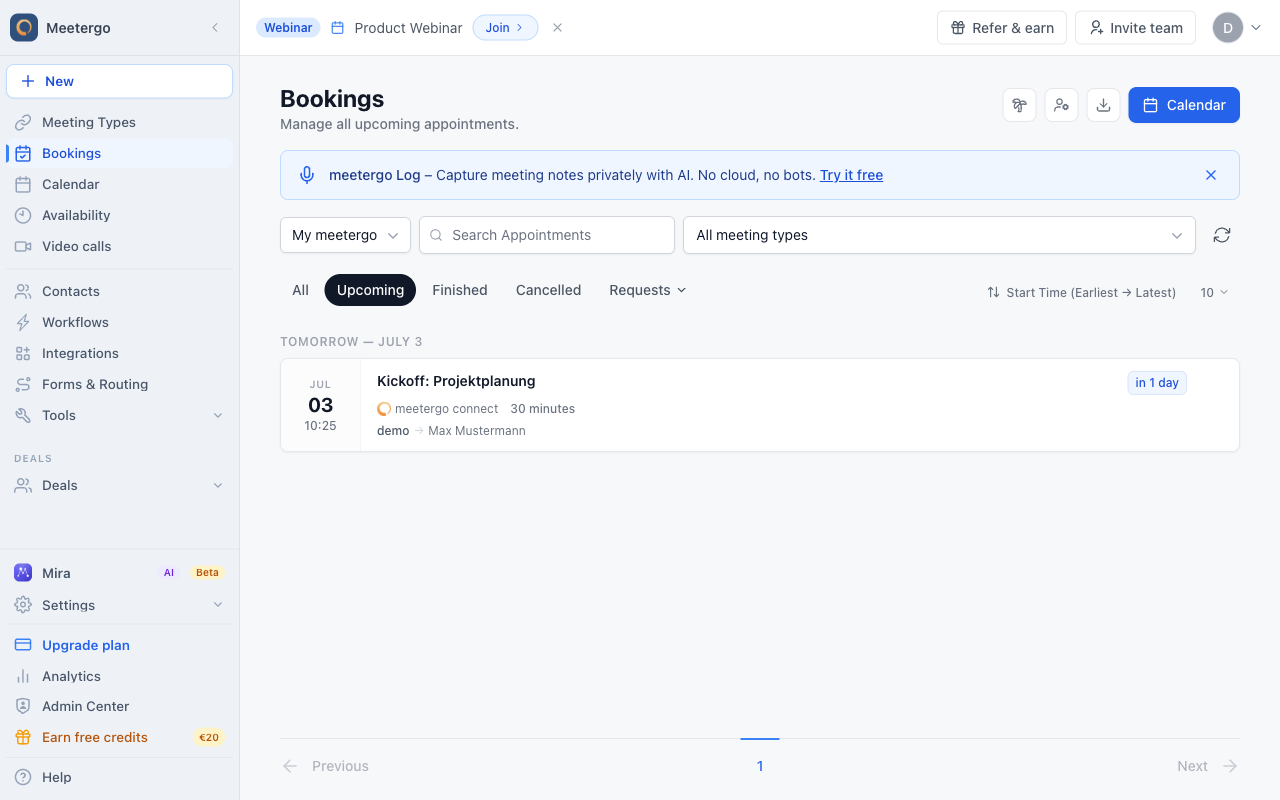This screenshot has width=1280, height=800.
Task: Refresh the bookings list
Action: 1222,235
